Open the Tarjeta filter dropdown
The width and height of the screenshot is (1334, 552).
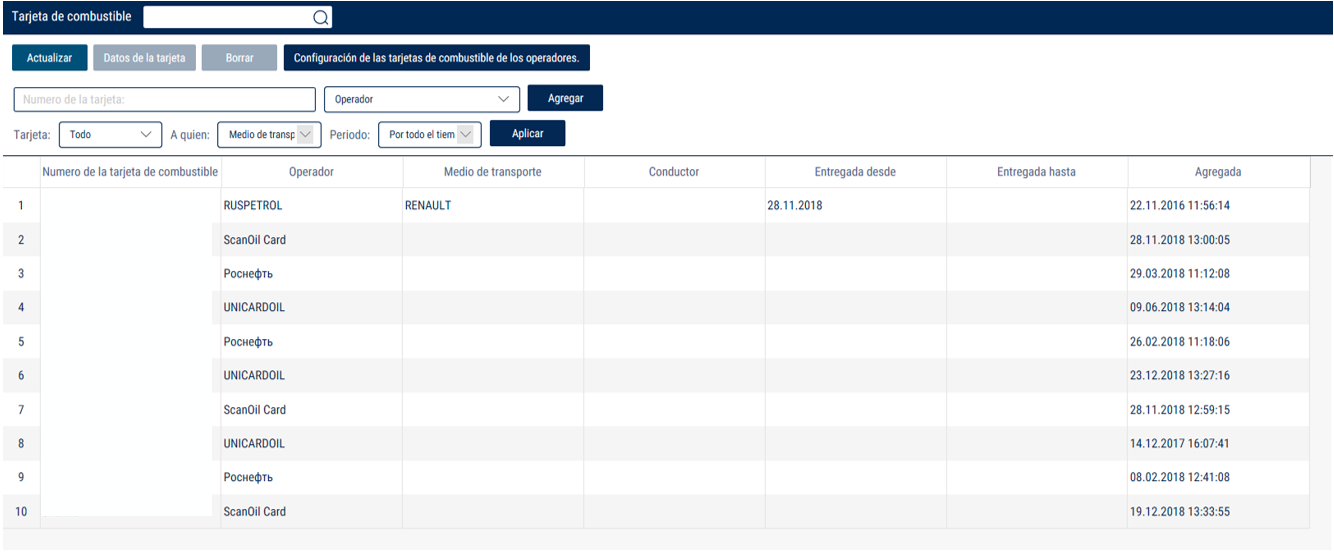pyautogui.click(x=110, y=134)
